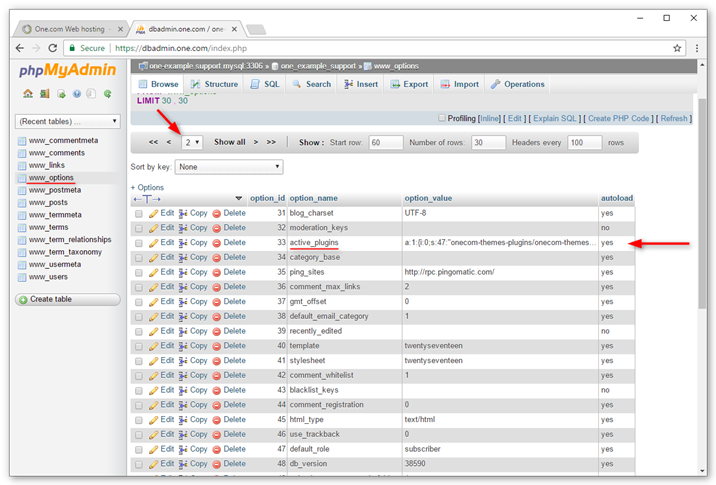
Task: Click the phpMyAdmin home icon
Action: click(28, 94)
